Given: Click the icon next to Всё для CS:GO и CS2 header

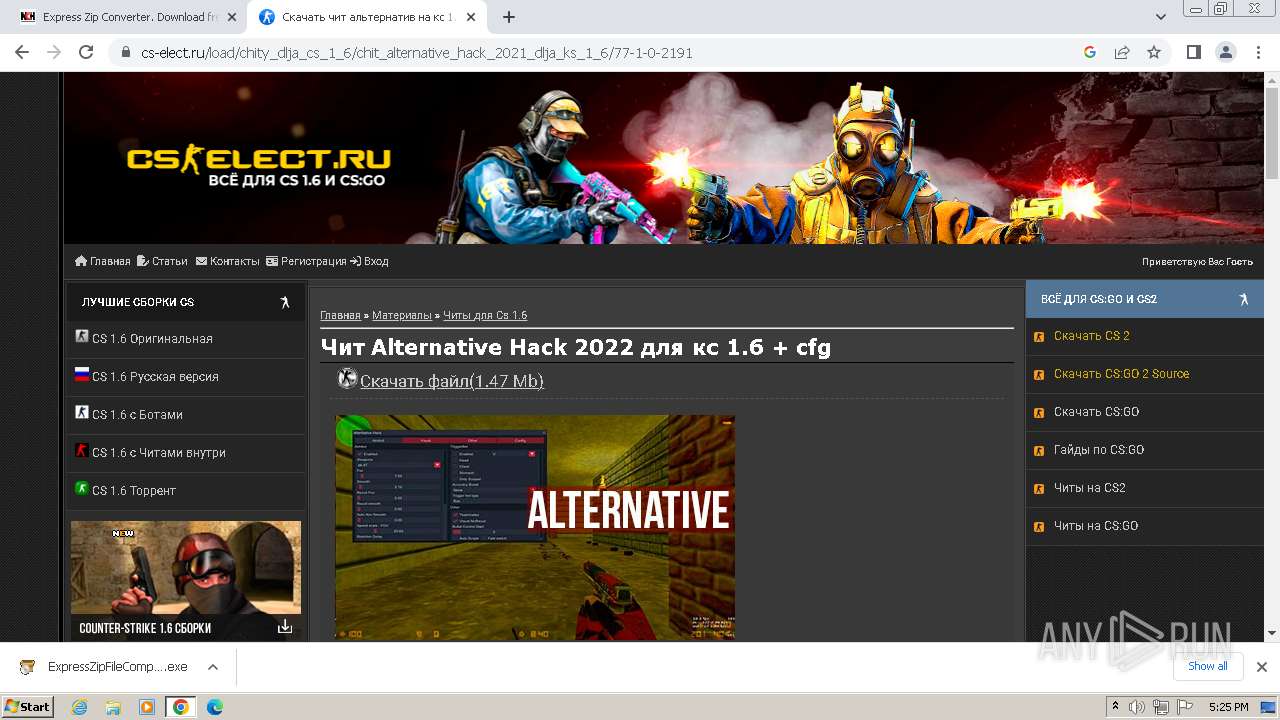Looking at the screenshot, I should 1244,299.
